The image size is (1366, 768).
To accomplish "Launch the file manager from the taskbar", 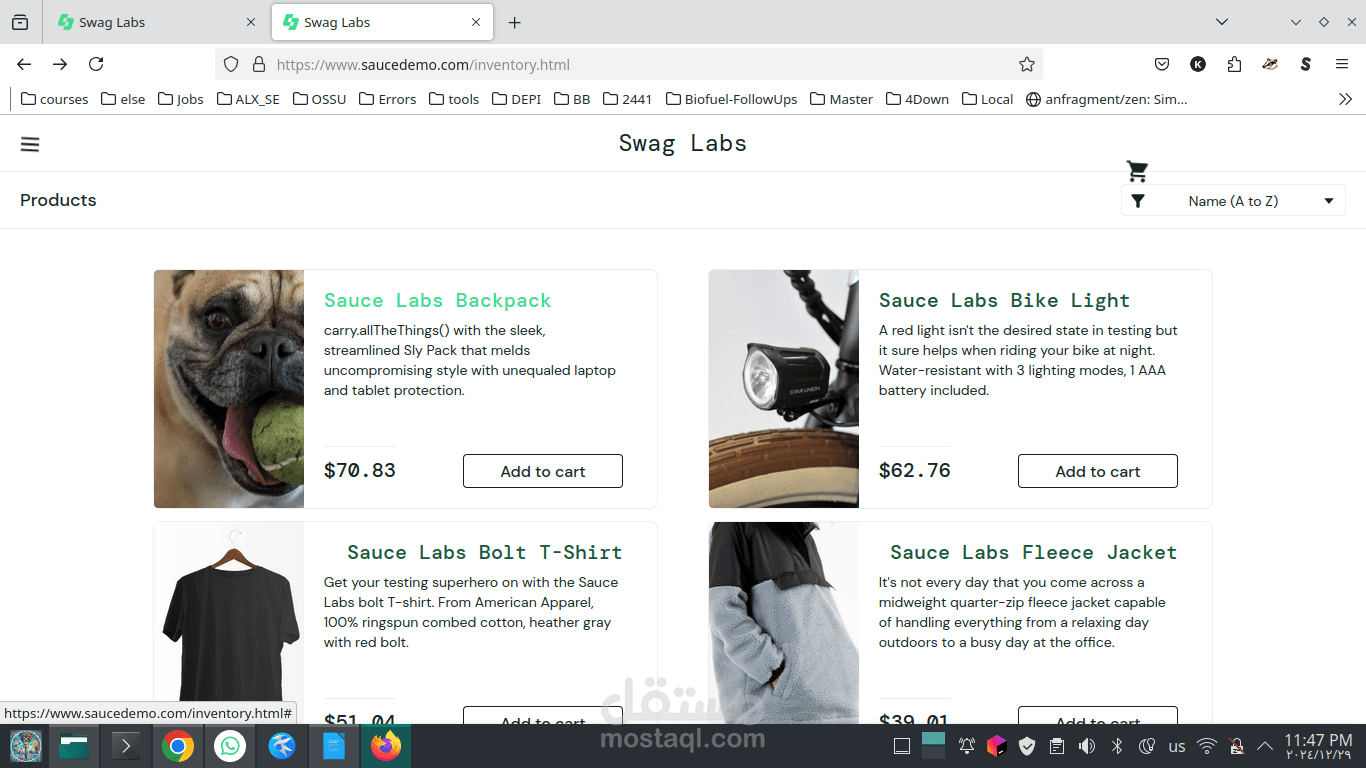I will [x=74, y=746].
